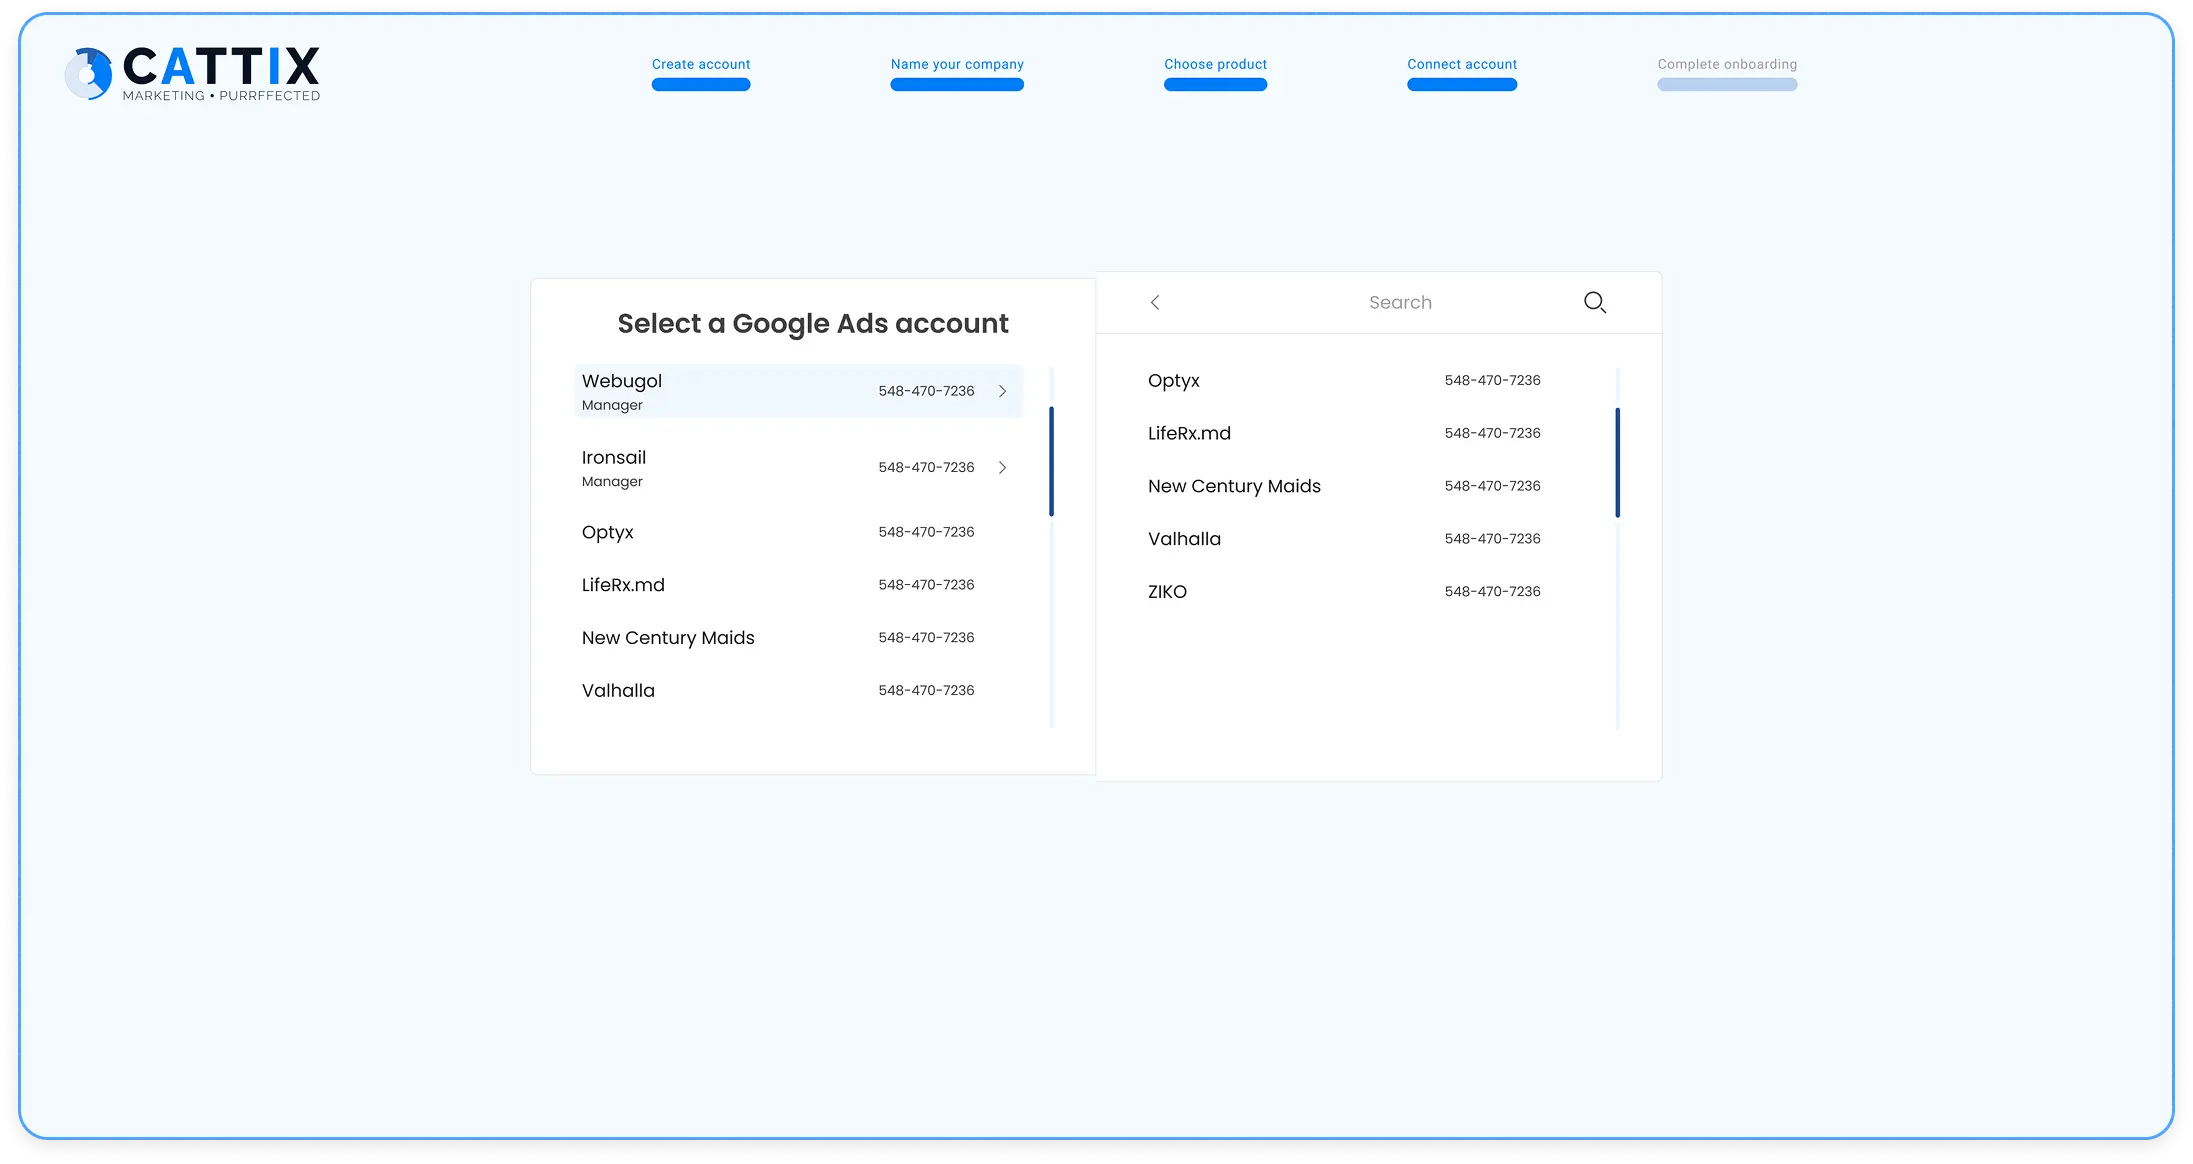2193x1164 pixels.
Task: Click the Cattix logo
Action: pos(191,73)
